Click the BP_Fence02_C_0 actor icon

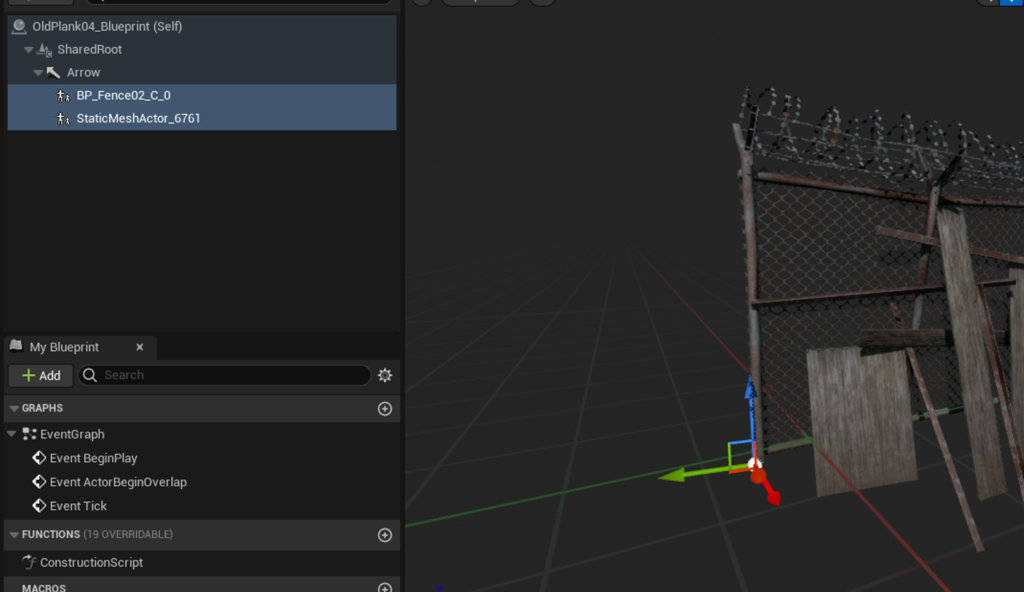point(63,95)
